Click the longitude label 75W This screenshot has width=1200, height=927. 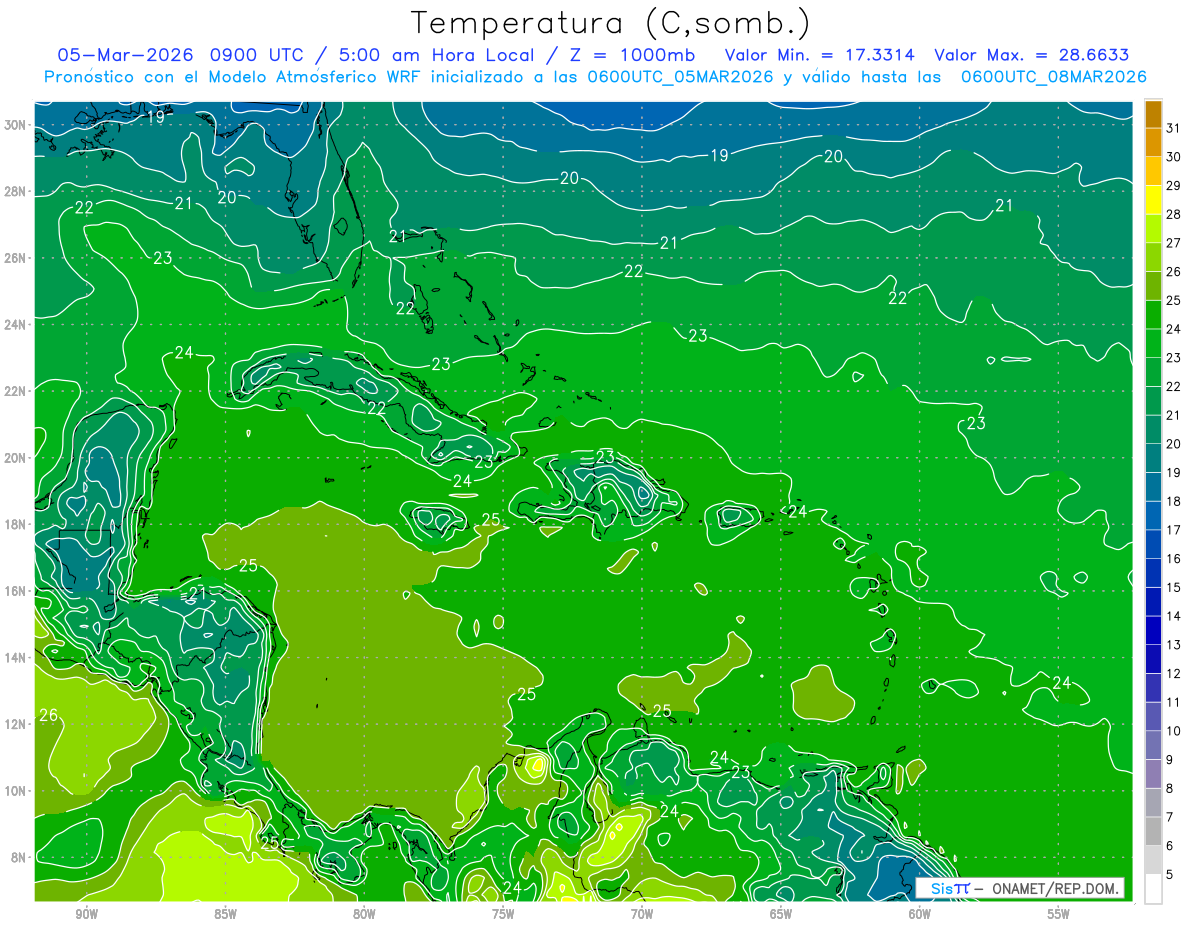(503, 914)
